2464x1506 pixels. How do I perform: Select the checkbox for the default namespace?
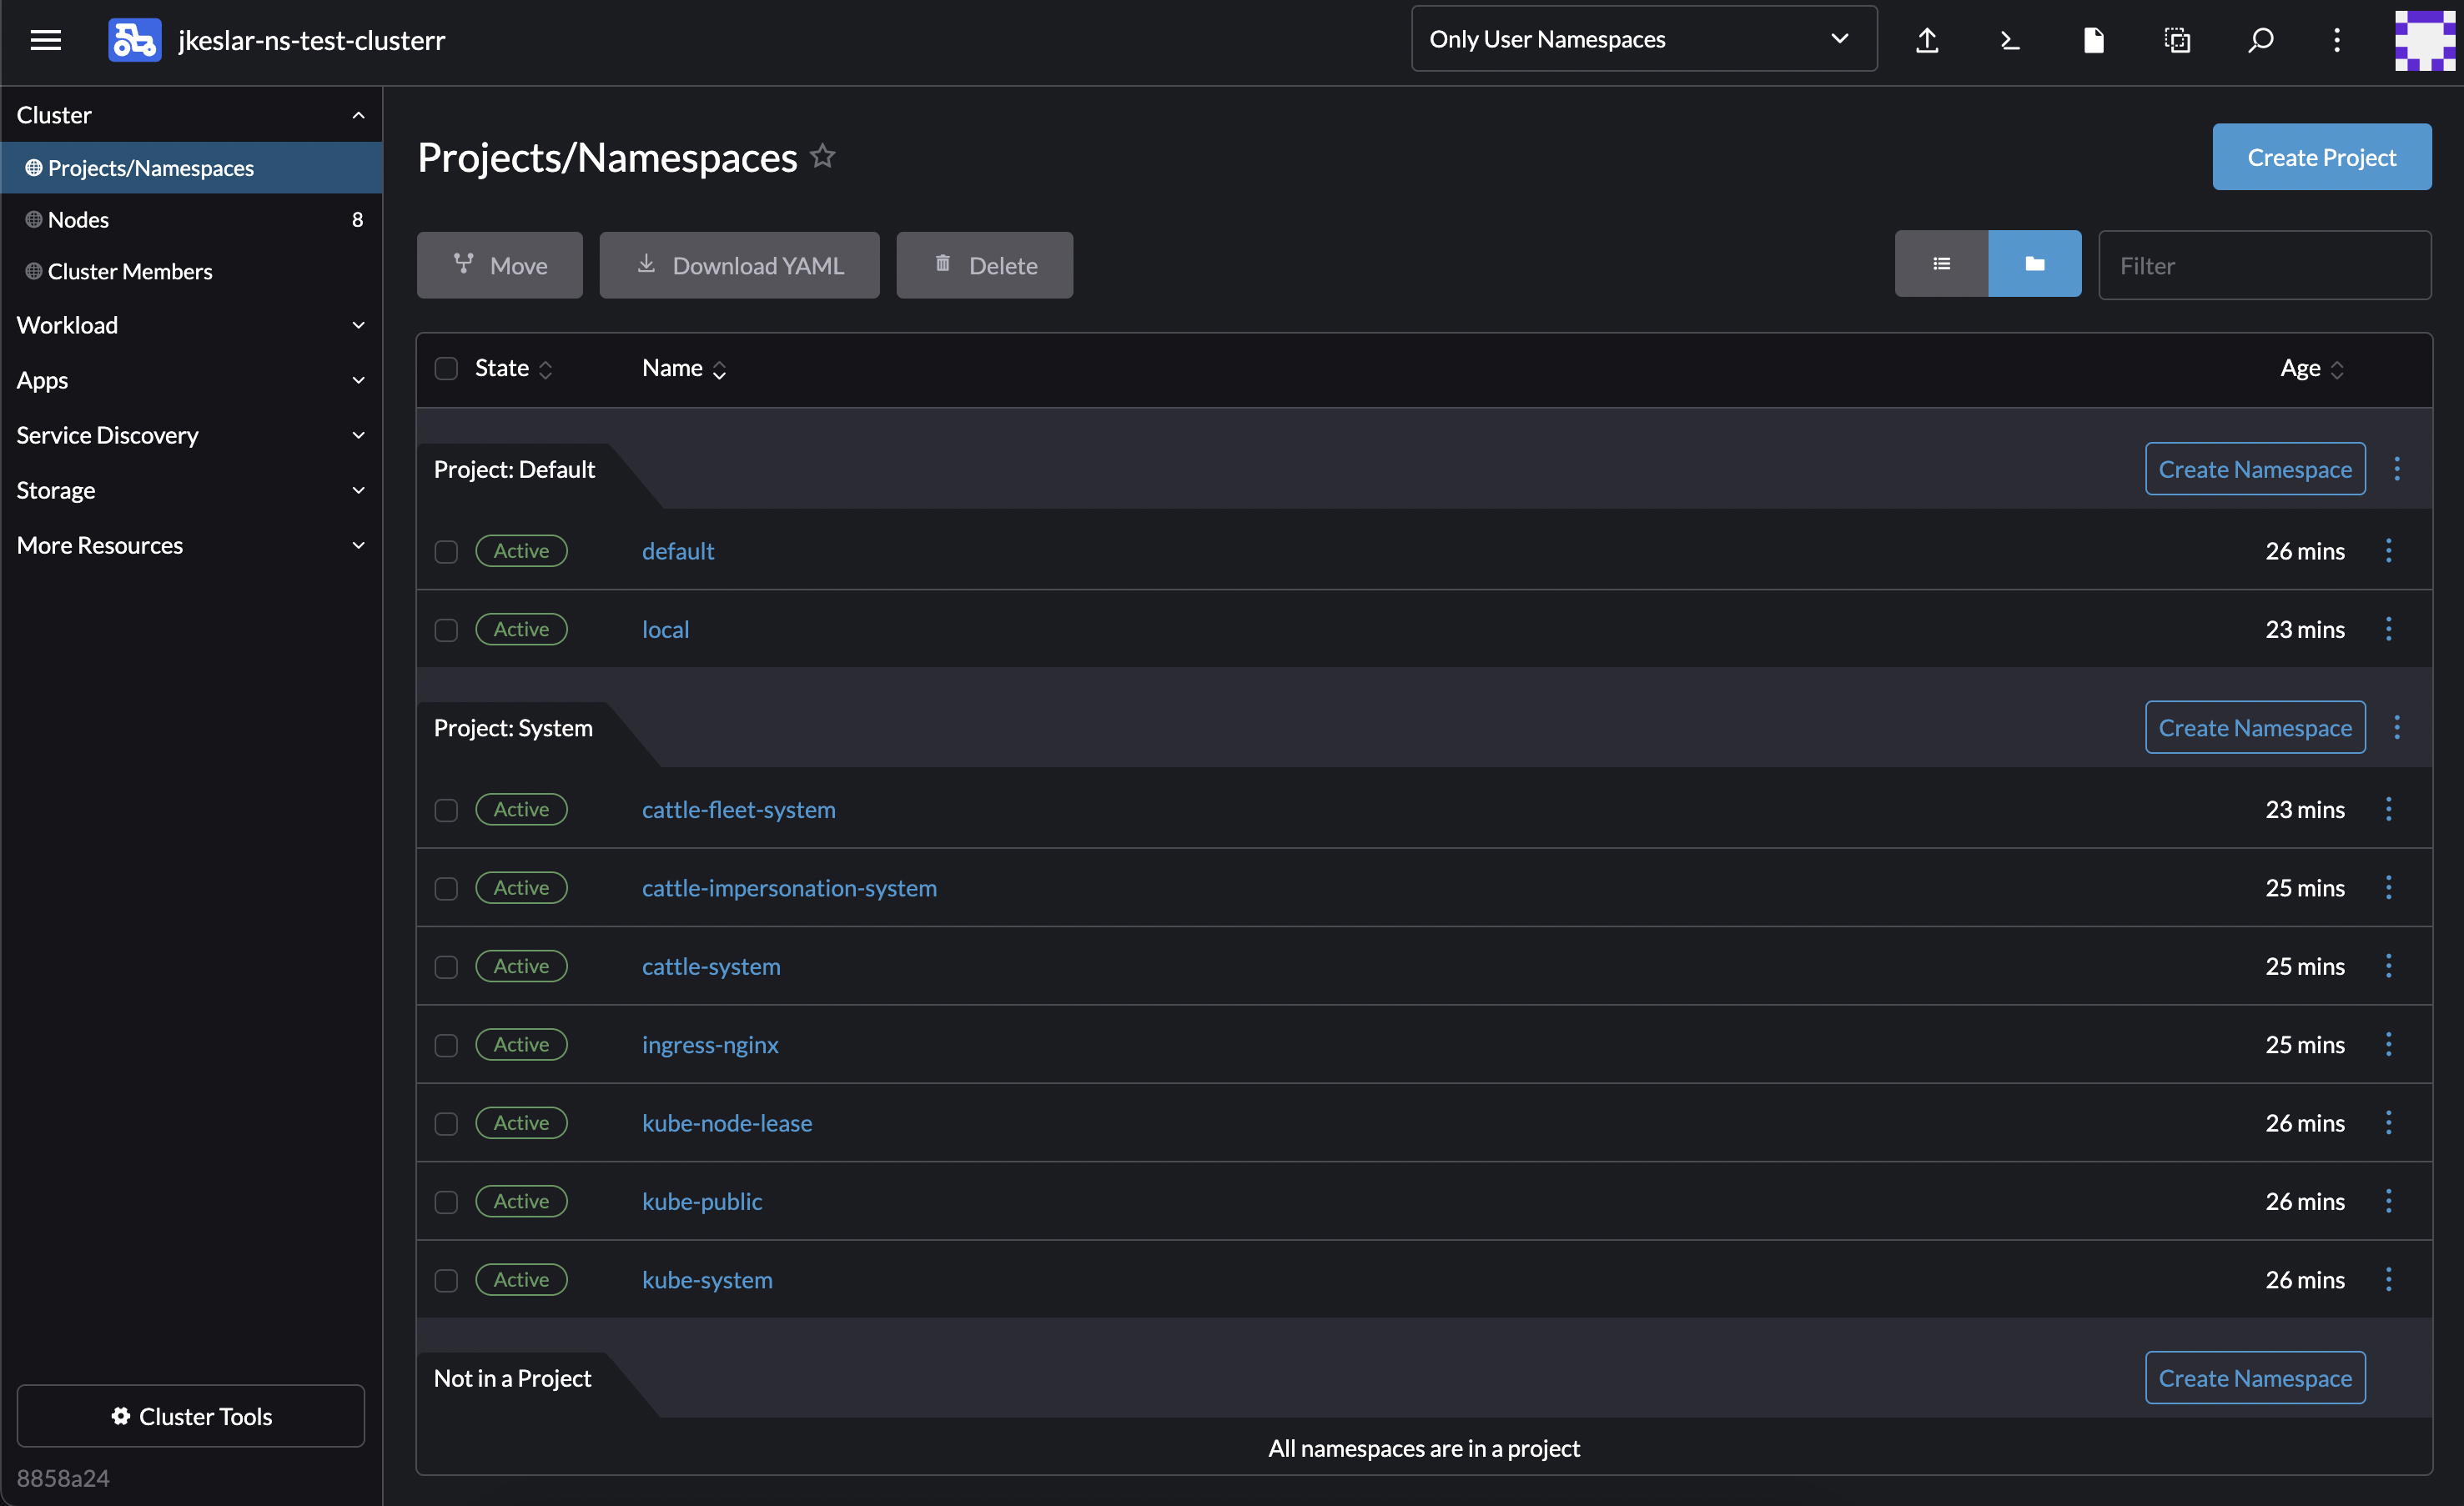446,551
